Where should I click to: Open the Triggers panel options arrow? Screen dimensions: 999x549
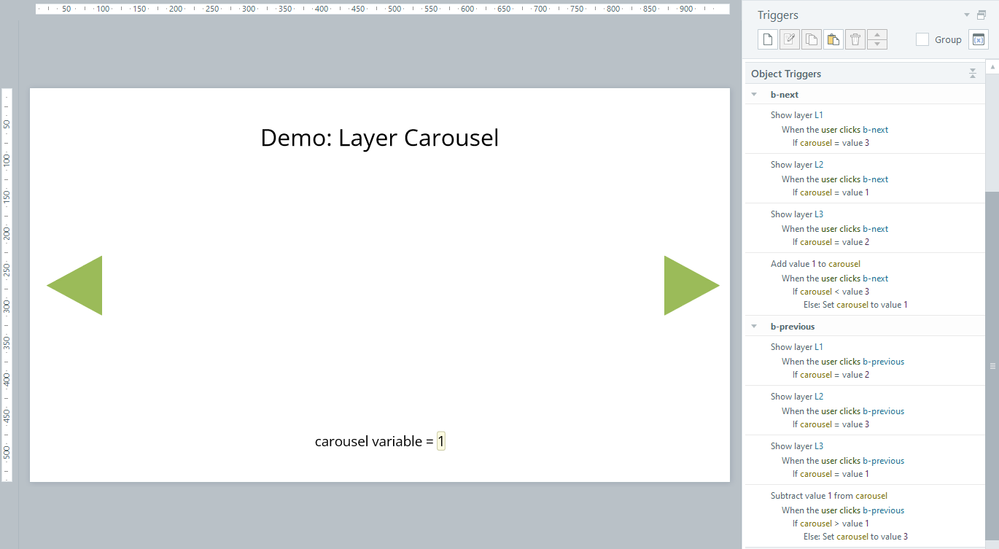pos(967,15)
